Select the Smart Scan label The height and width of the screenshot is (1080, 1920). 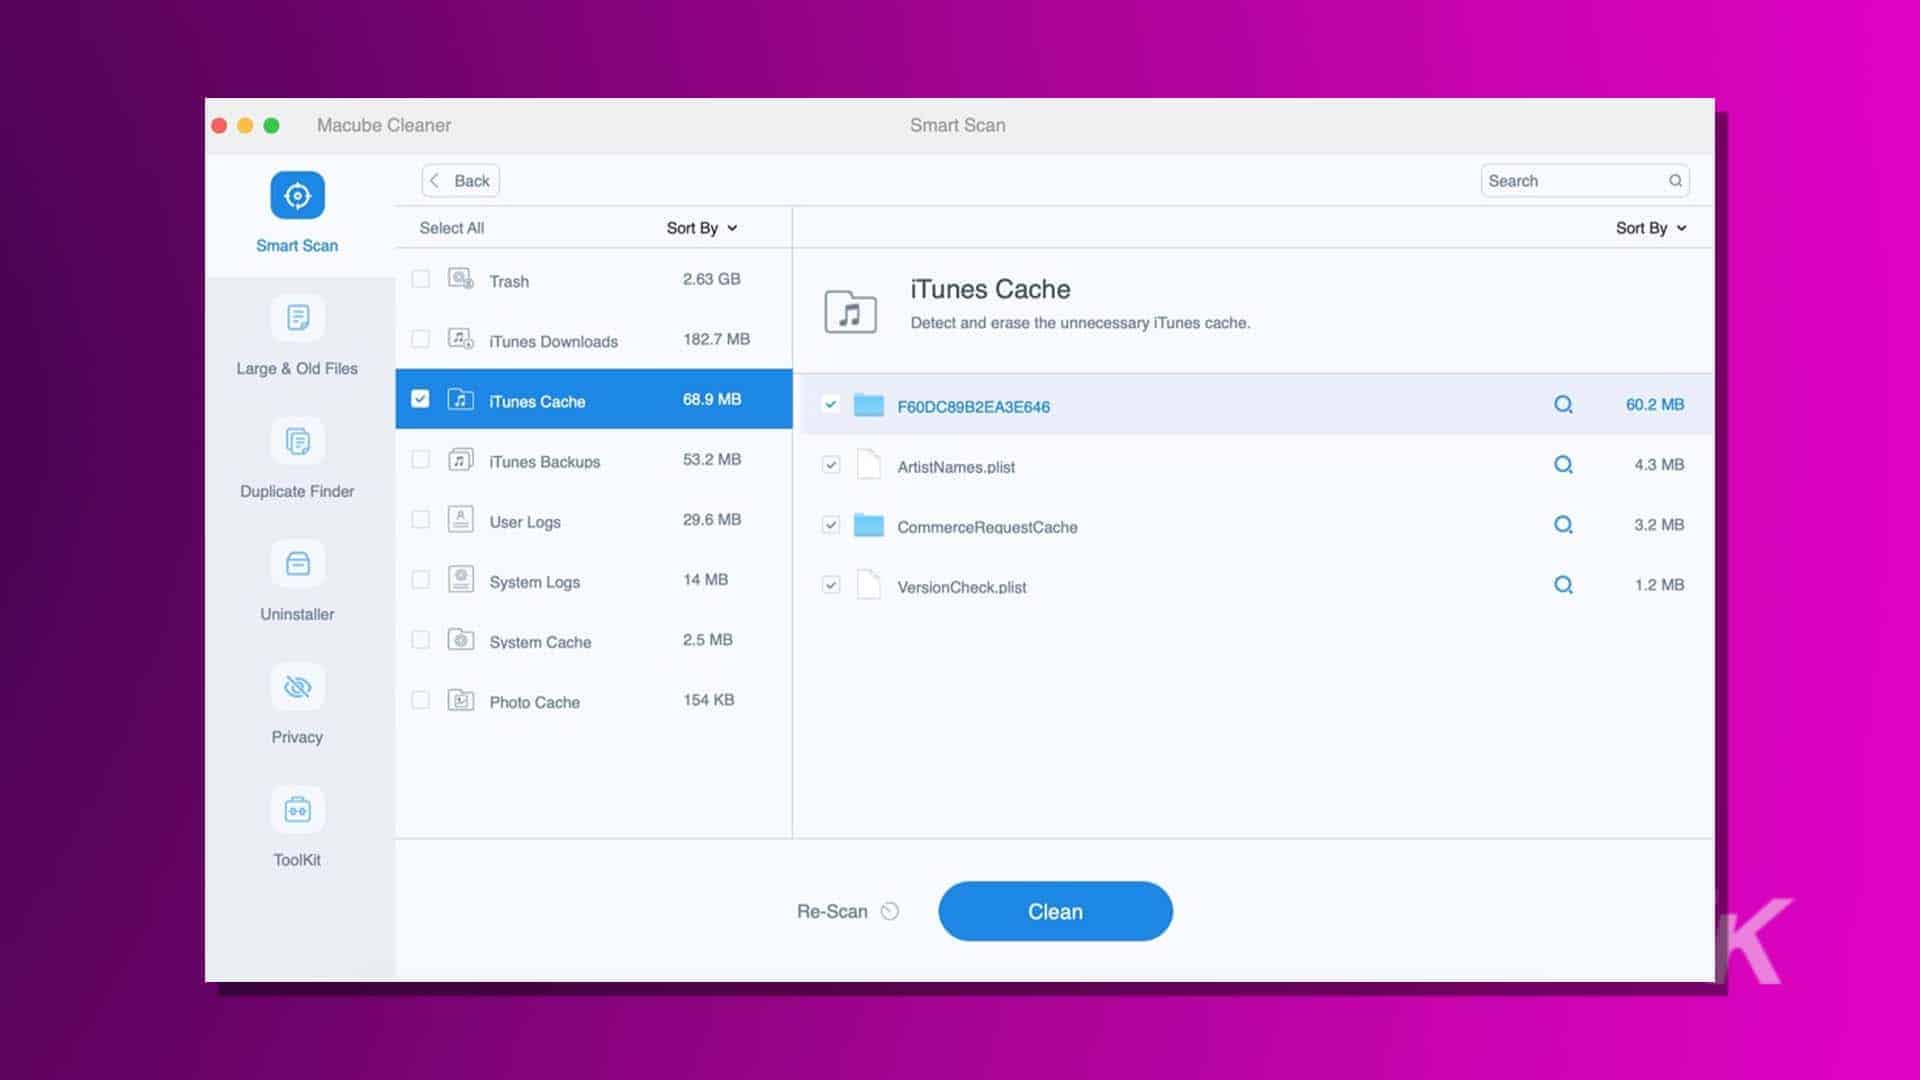(297, 245)
